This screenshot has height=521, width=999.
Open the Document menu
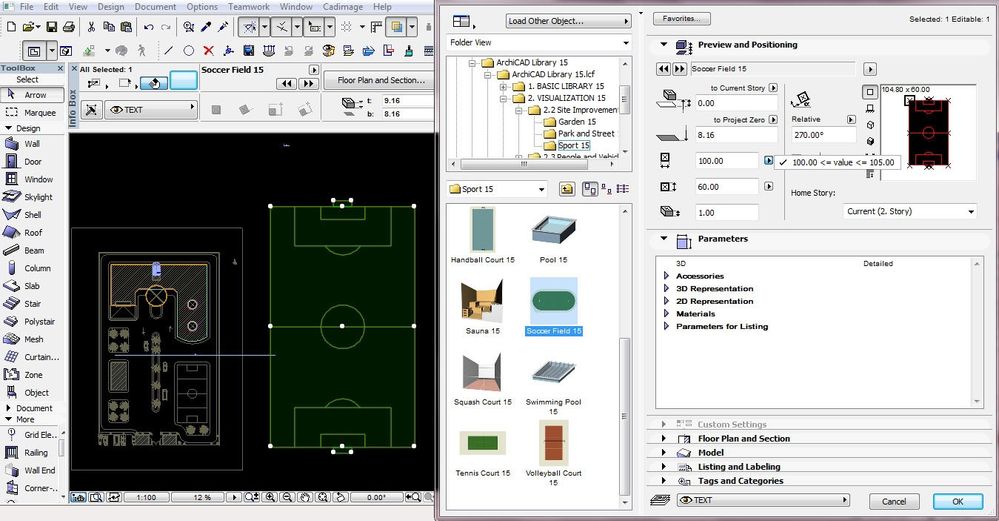pos(155,7)
